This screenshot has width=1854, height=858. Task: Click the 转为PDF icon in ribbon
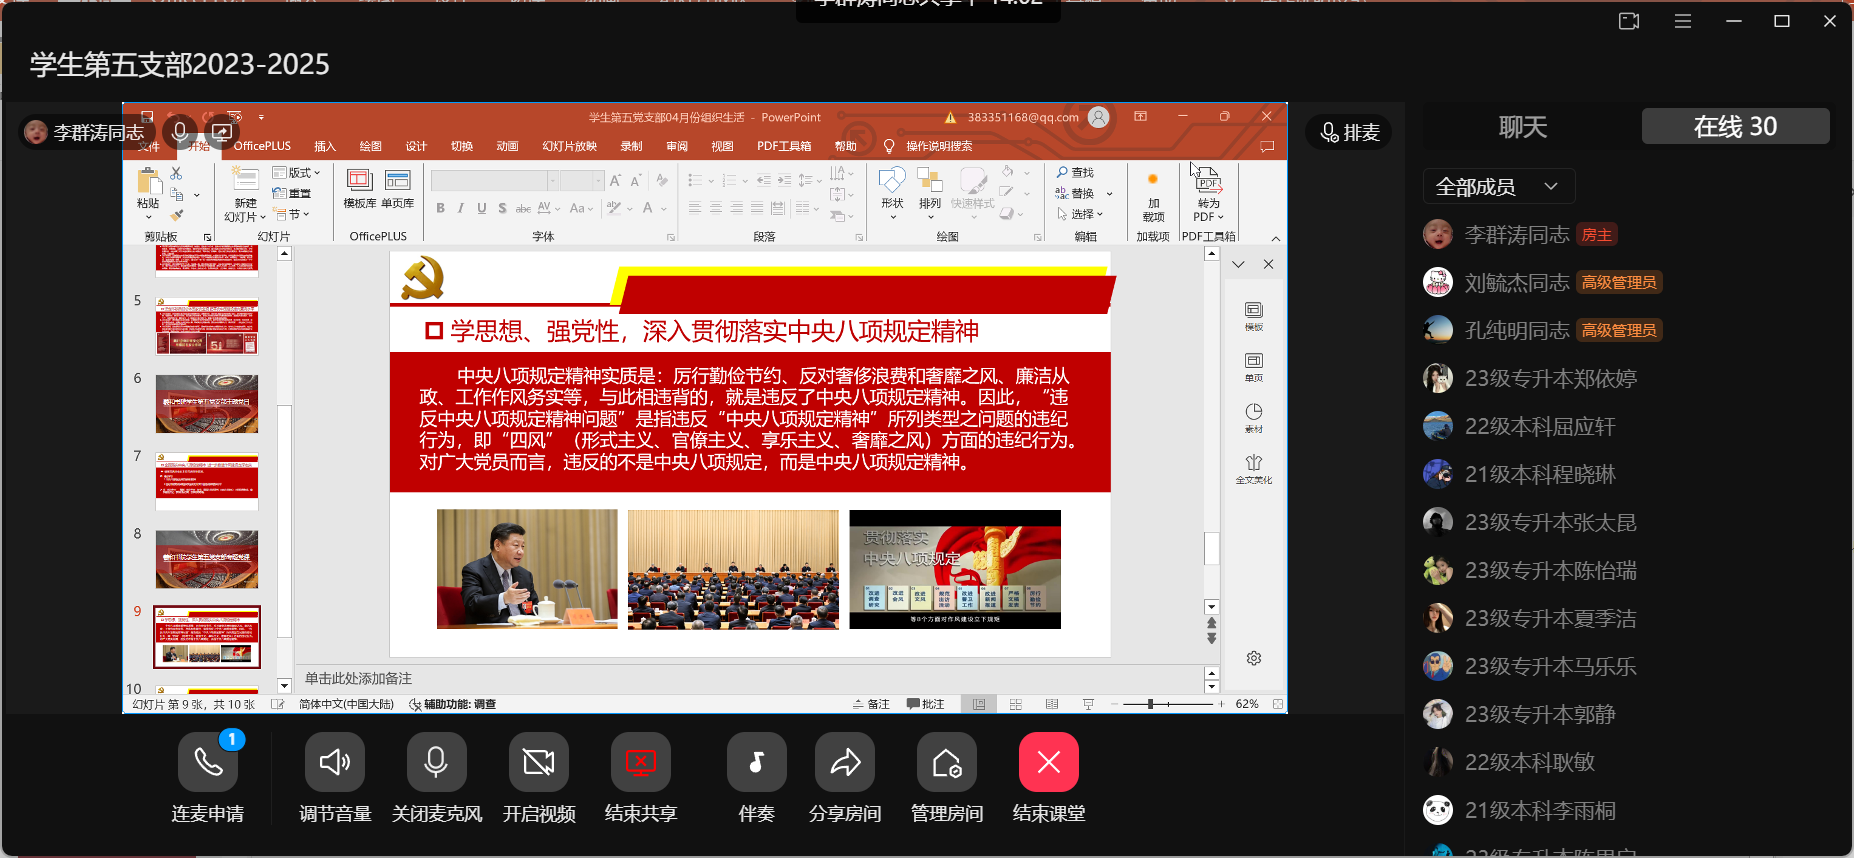(x=1208, y=194)
